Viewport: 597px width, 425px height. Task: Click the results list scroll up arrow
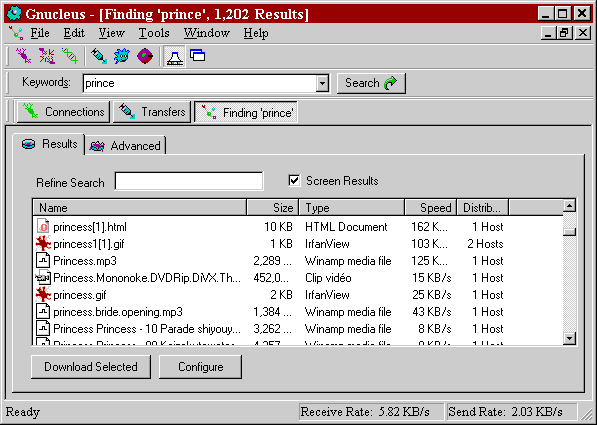[570, 206]
